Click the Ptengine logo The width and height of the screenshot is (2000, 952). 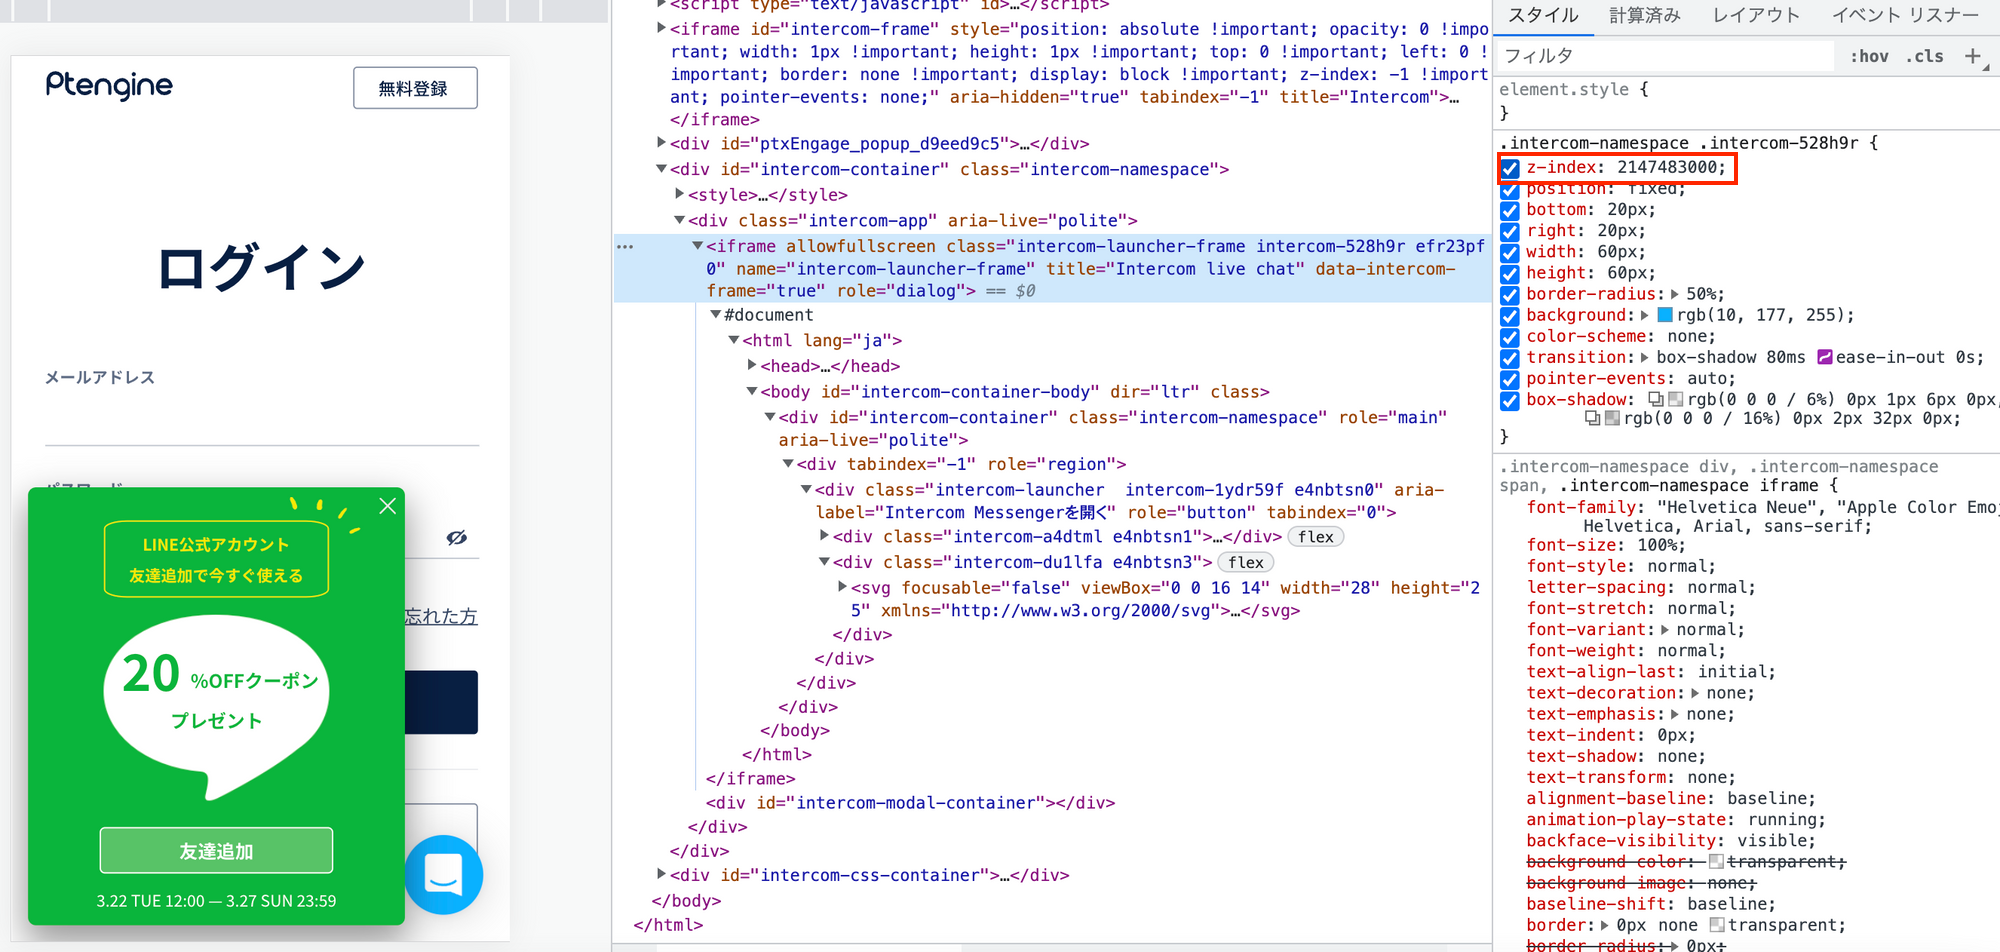pos(109,86)
